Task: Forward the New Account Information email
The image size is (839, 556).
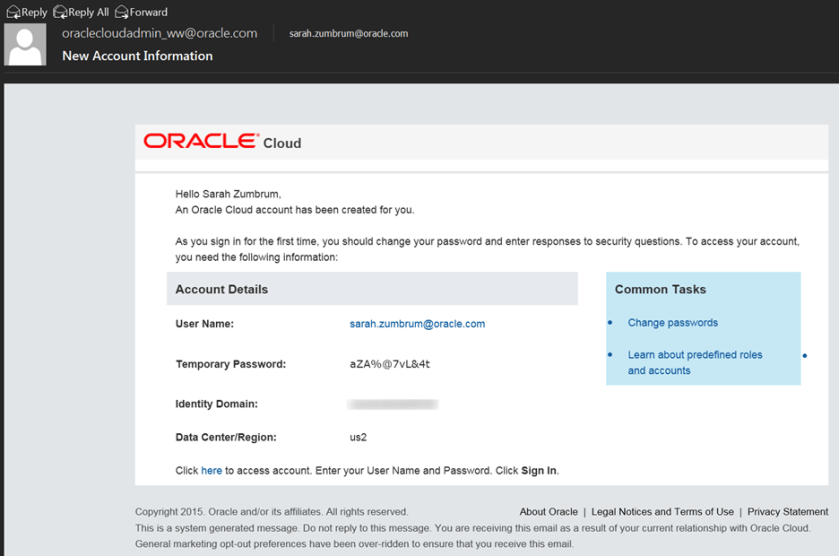Action: point(141,12)
